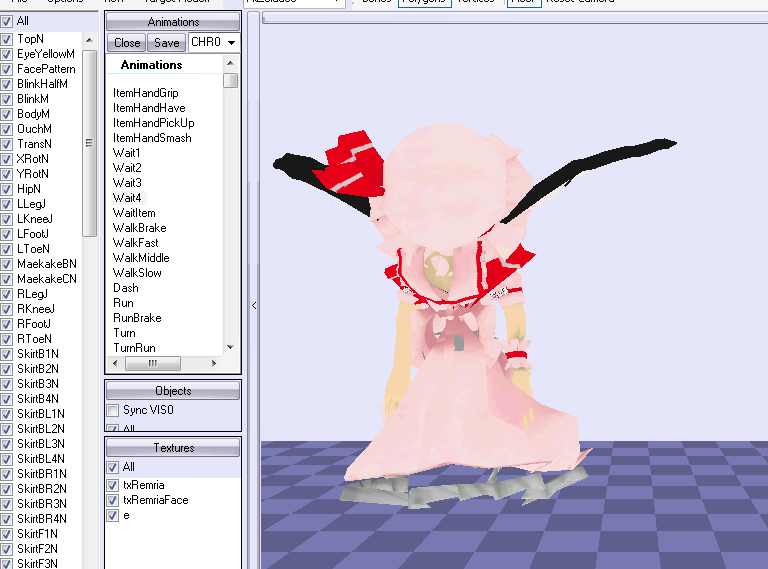Select the WalkFast animation
Screen dimensions: 768x569
[x=136, y=243]
